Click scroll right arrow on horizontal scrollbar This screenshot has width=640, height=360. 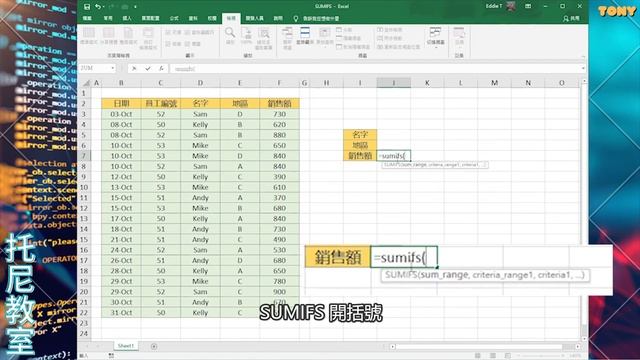point(578,347)
